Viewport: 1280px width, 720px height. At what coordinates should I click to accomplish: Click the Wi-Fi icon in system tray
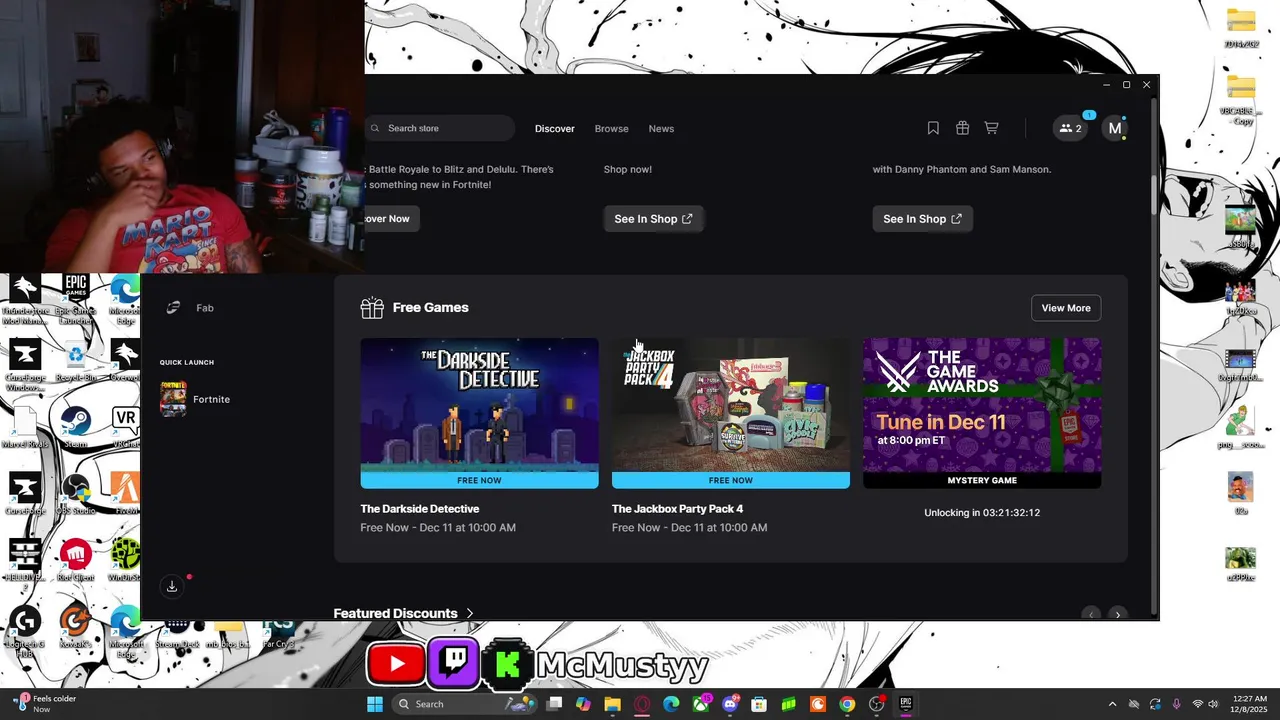pyautogui.click(x=1198, y=704)
